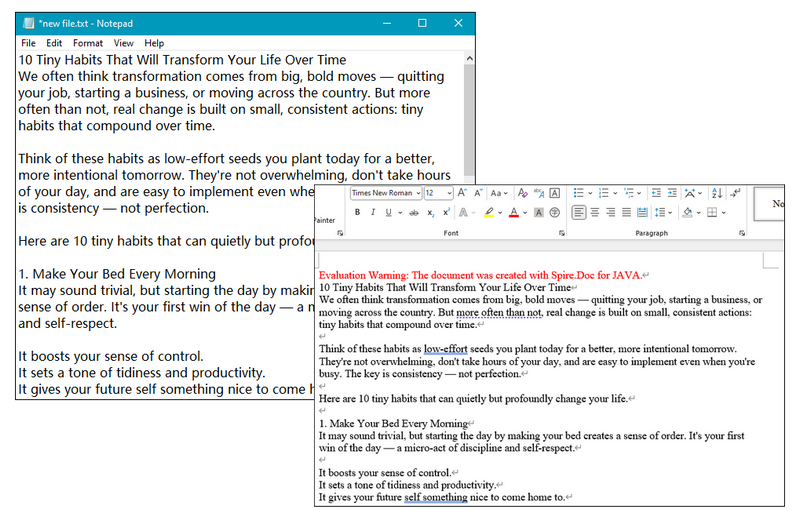This screenshot has width=800, height=528.
Task: Open the Edit menu in Notepad
Action: 54,43
